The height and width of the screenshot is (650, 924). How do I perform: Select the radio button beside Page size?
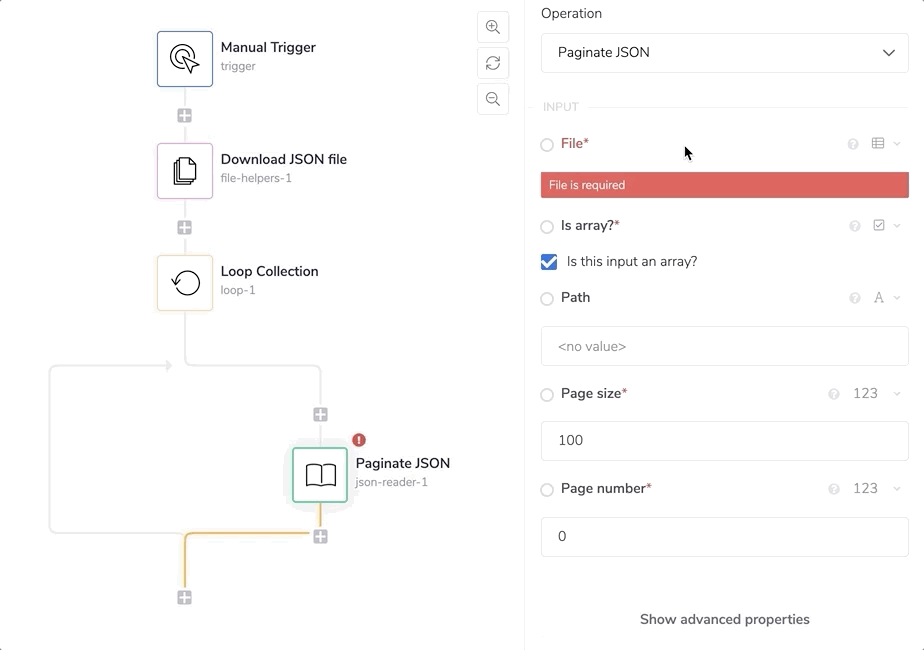pyautogui.click(x=547, y=395)
